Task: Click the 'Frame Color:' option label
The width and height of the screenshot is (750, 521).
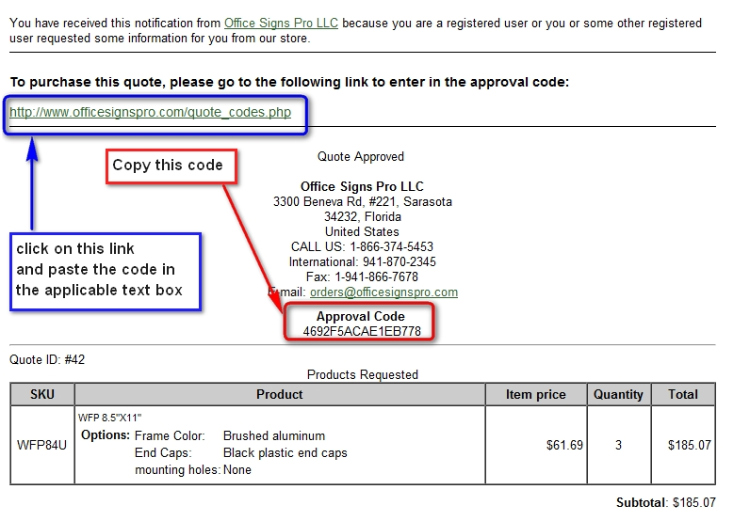Action: (170, 436)
